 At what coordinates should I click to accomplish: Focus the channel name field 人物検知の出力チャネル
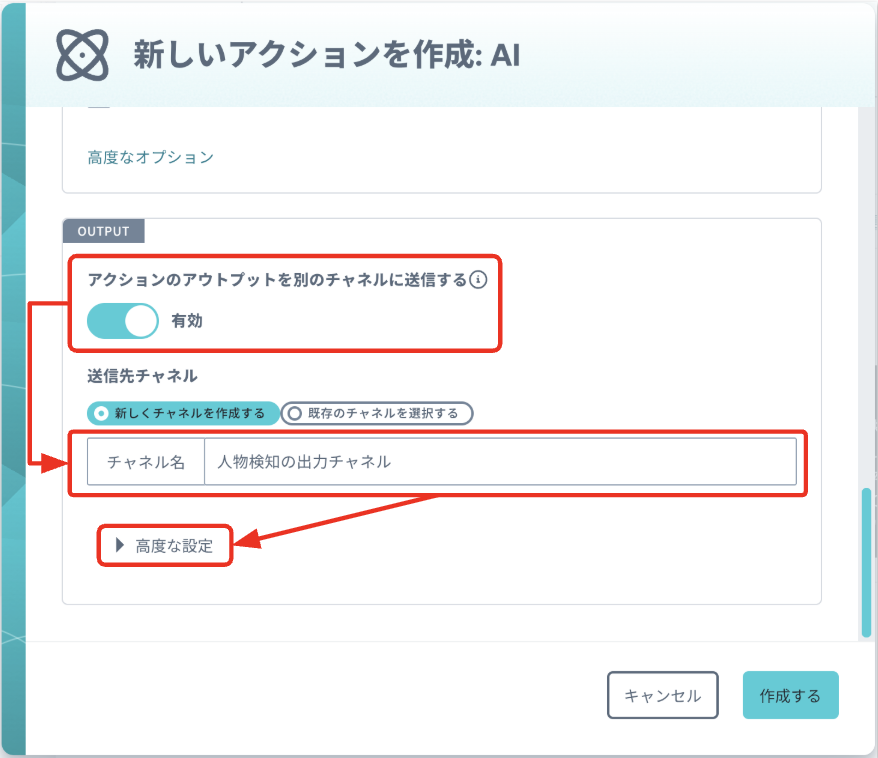(x=501, y=462)
